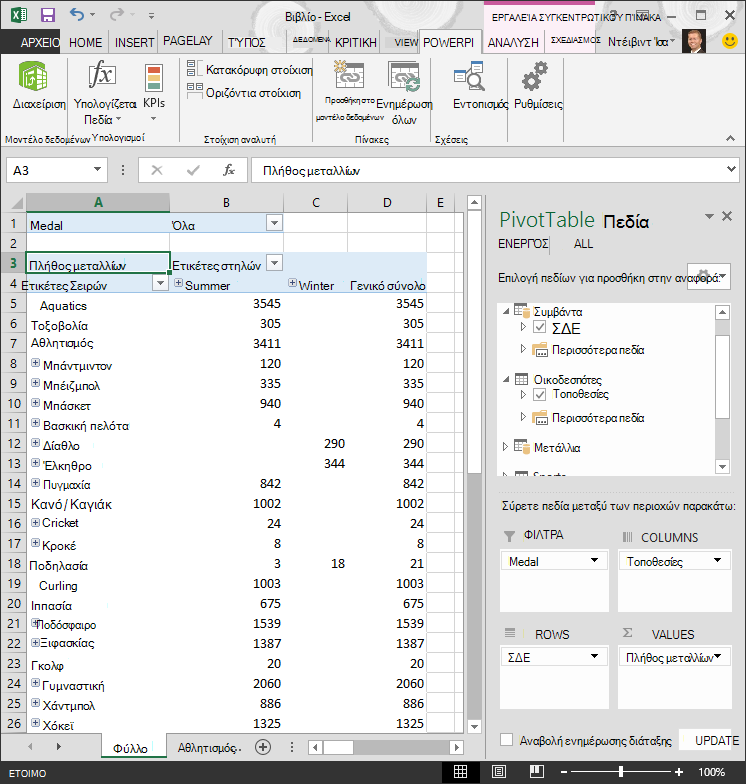746x784 pixels.
Task: Click Zoom Out minus button
Action: tap(564, 772)
